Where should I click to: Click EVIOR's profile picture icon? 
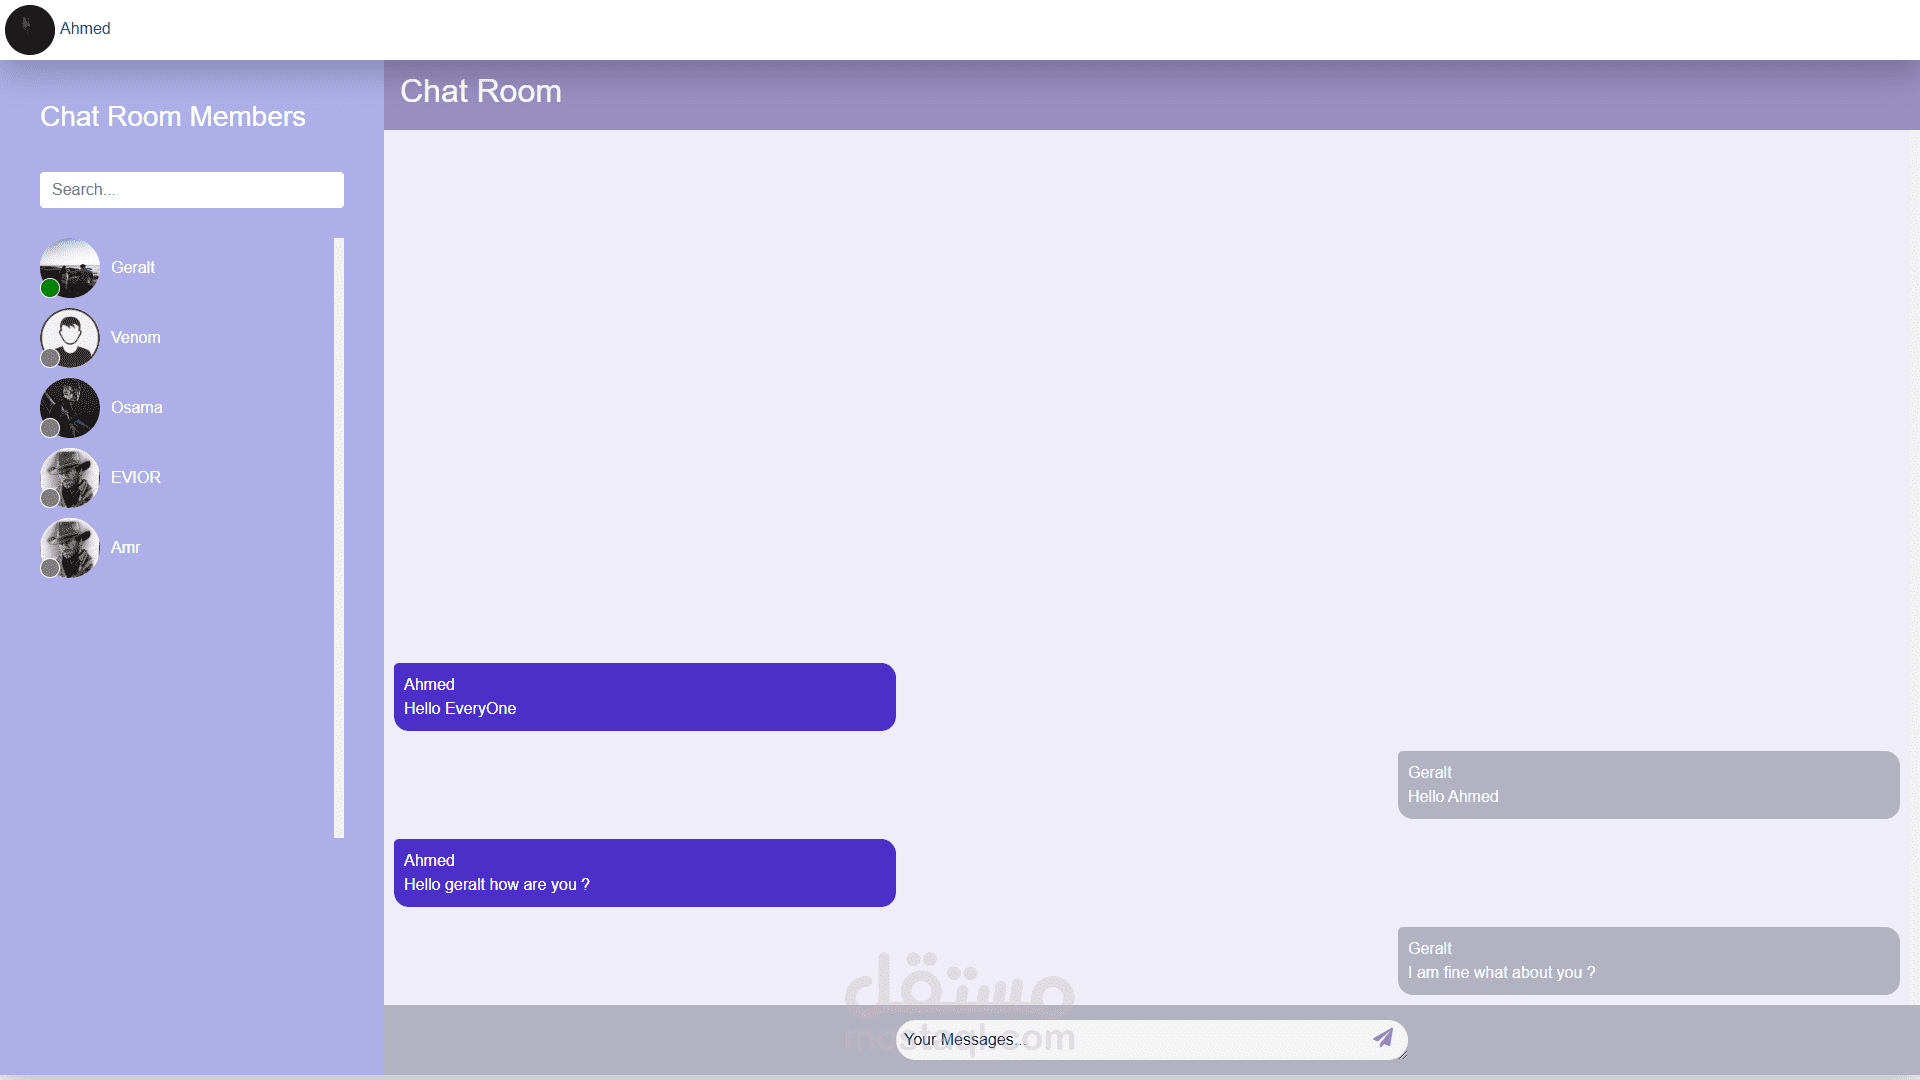click(x=69, y=477)
